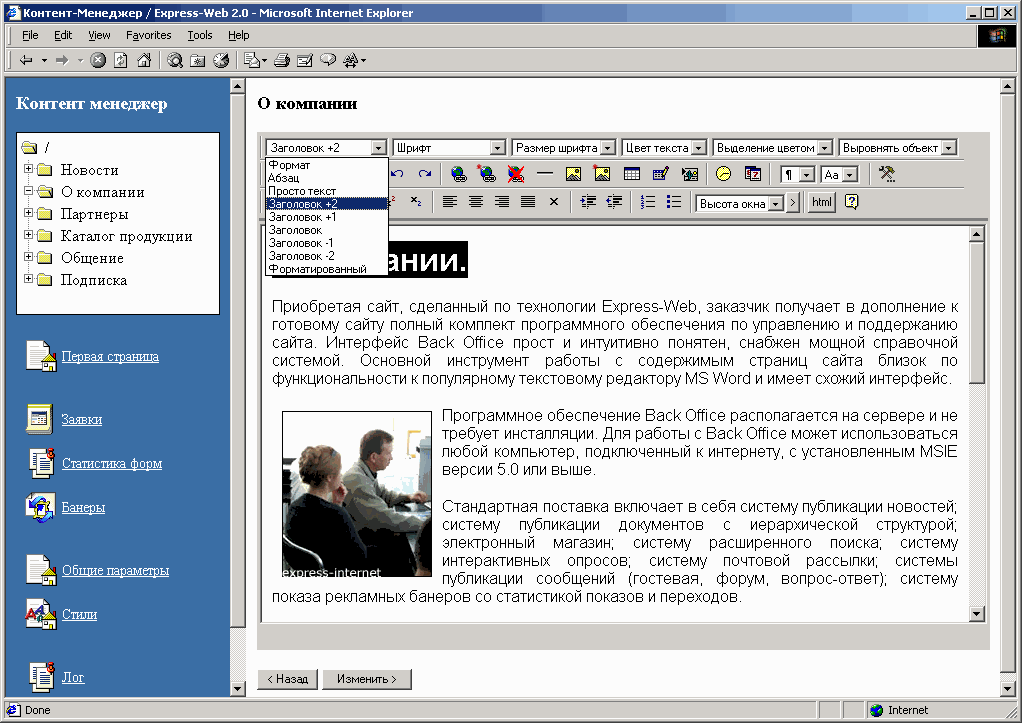Click the X icon beside the justify button

click(x=554, y=202)
